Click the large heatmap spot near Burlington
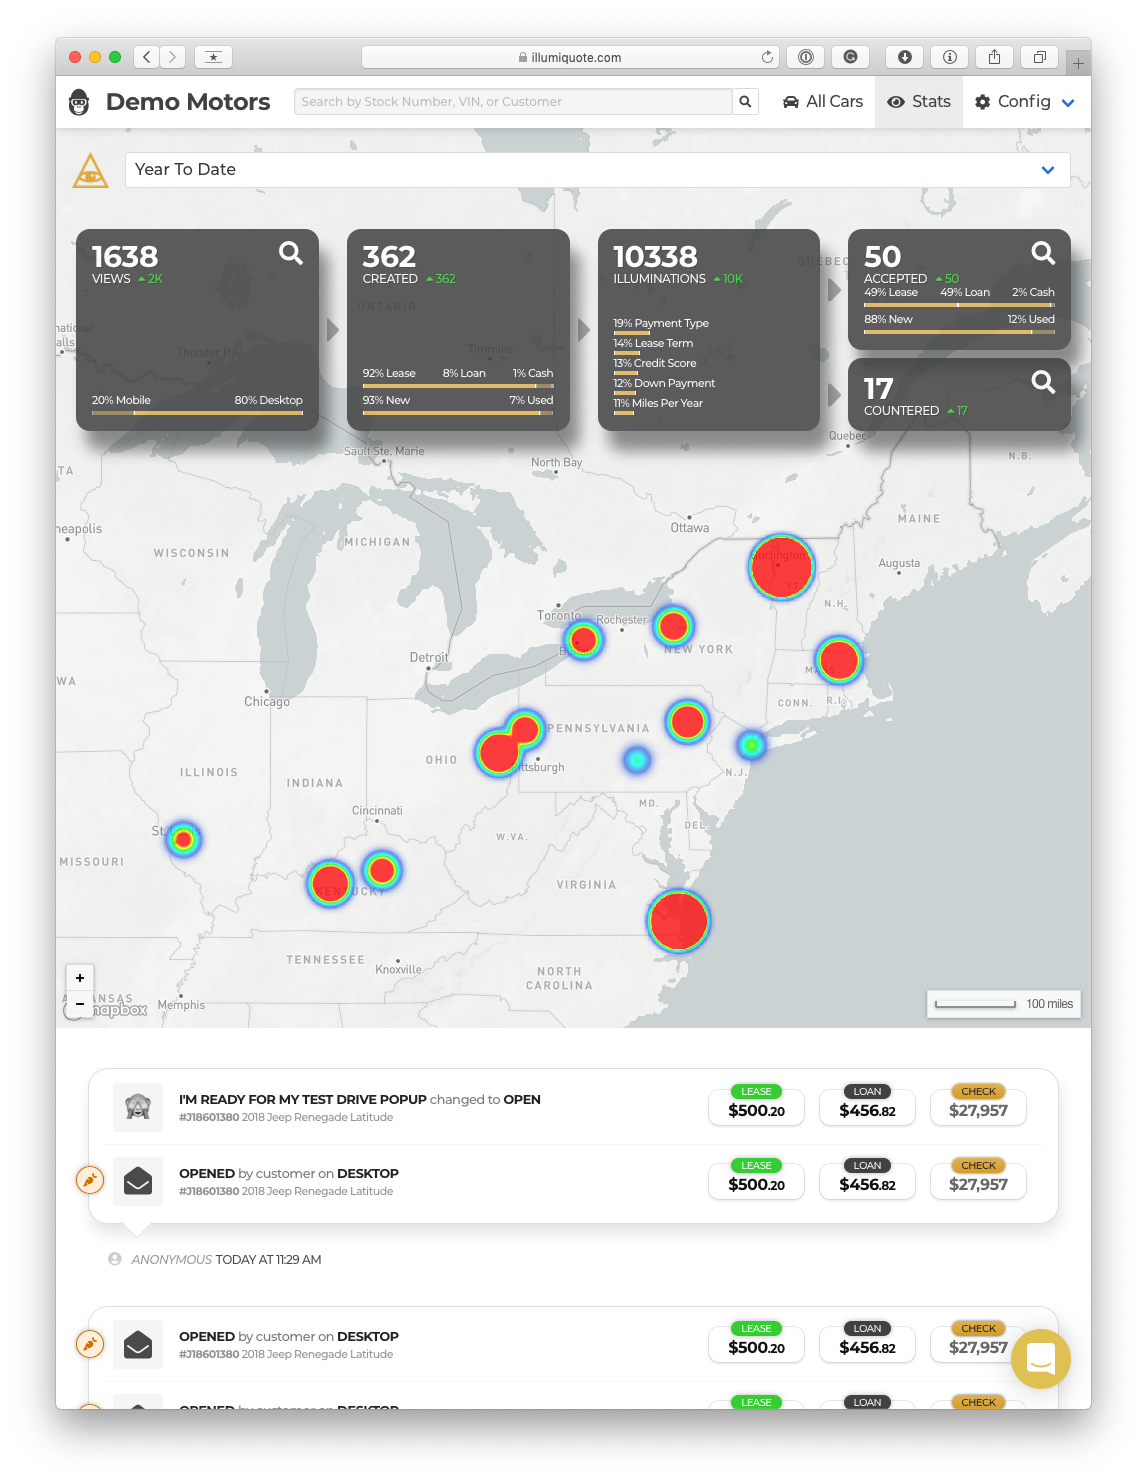 pyautogui.click(x=781, y=567)
